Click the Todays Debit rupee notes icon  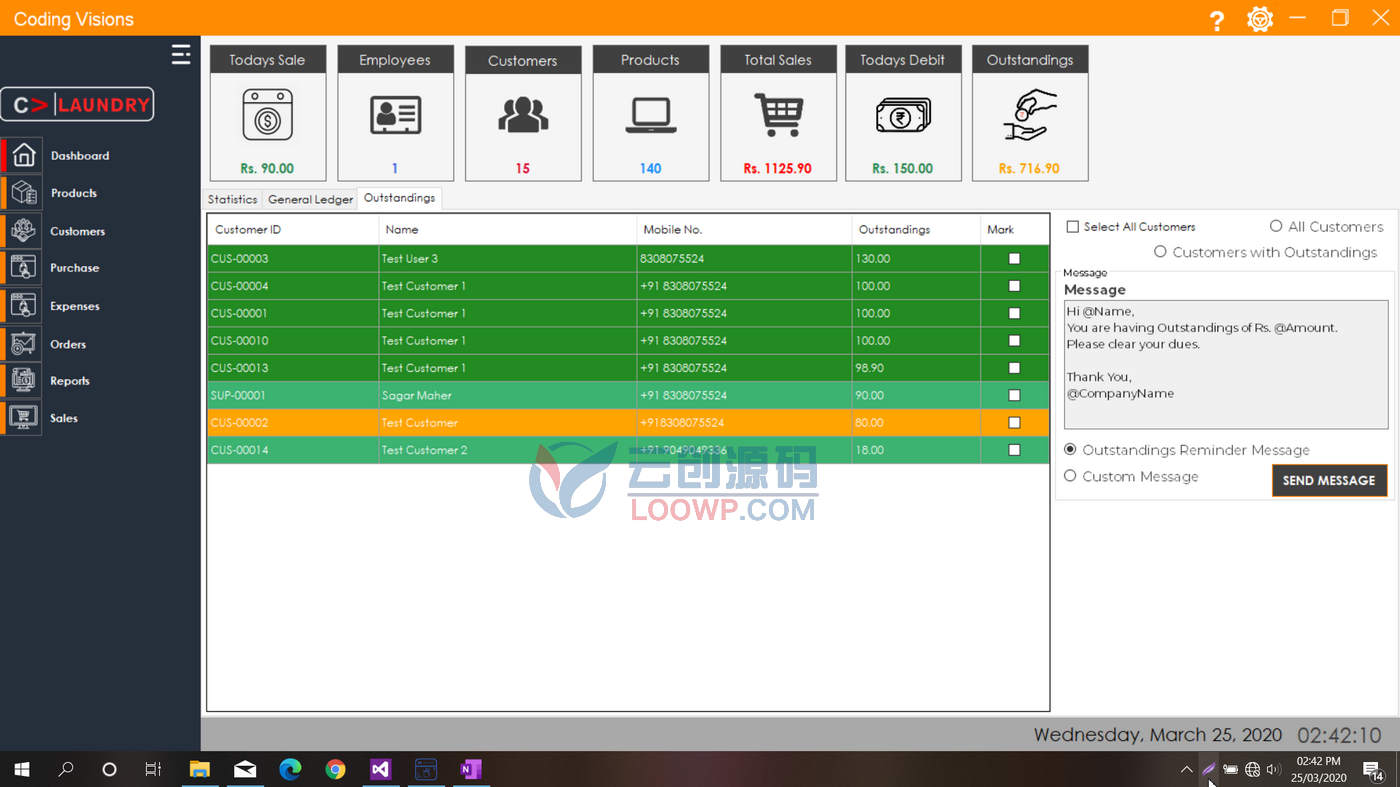903,116
